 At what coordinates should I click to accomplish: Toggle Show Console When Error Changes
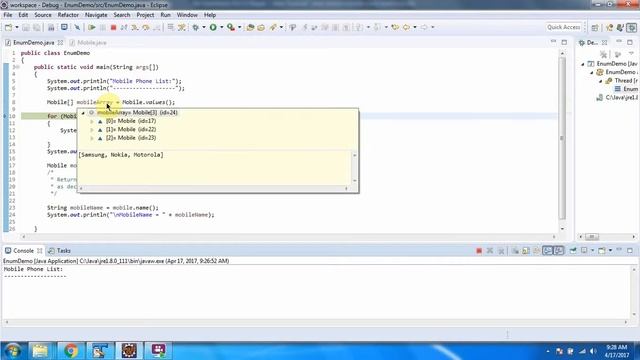(558, 251)
